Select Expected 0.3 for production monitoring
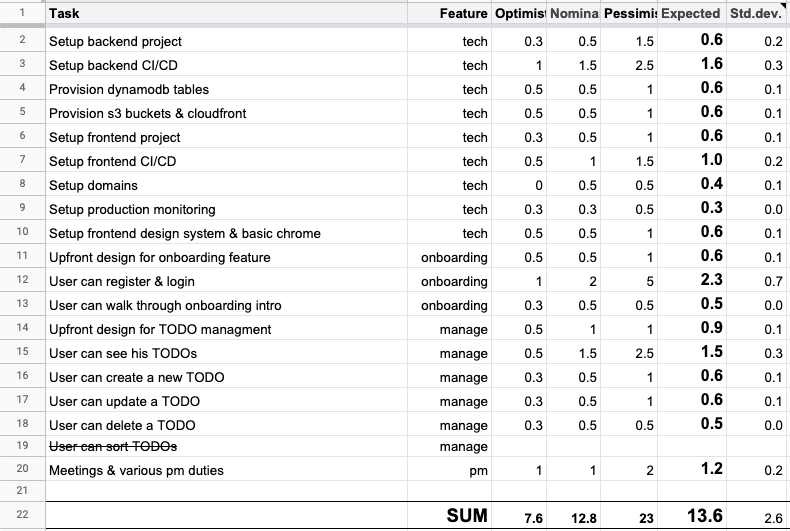Image resolution: width=790 pixels, height=531 pixels. (x=692, y=209)
